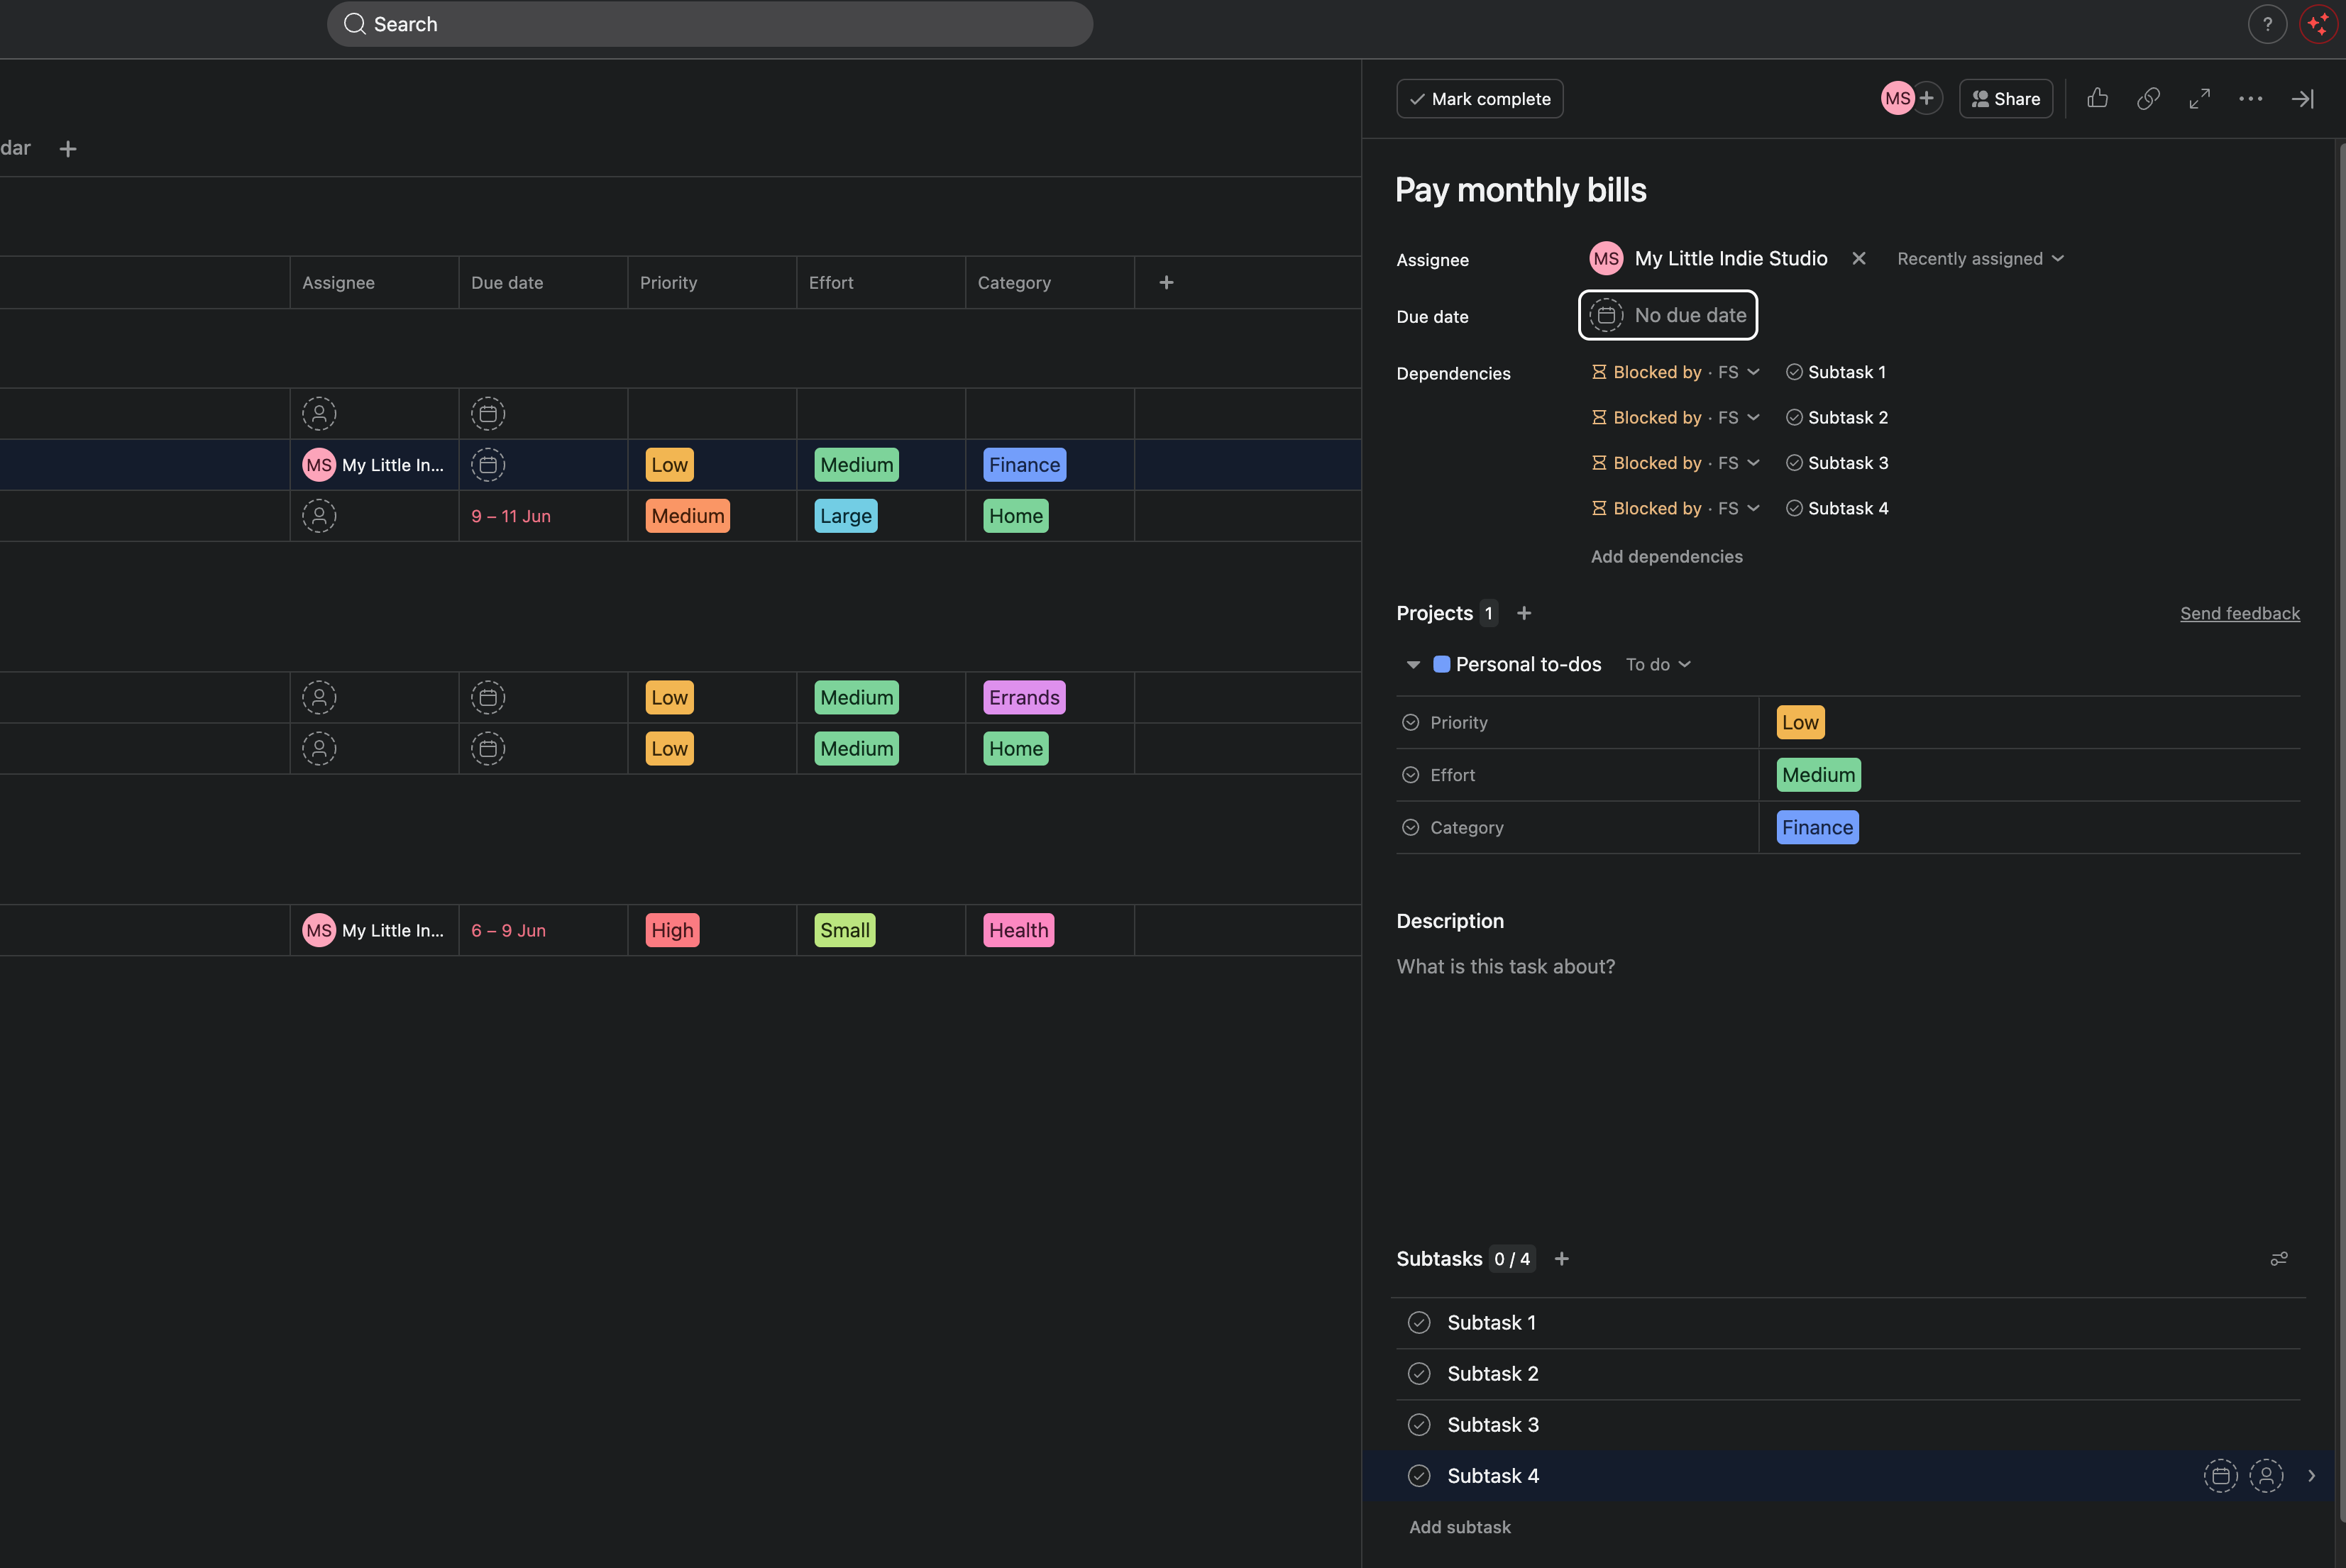This screenshot has height=1568, width=2346.
Task: Mark Subtask 4 complete in Subtasks list
Action: [1418, 1475]
